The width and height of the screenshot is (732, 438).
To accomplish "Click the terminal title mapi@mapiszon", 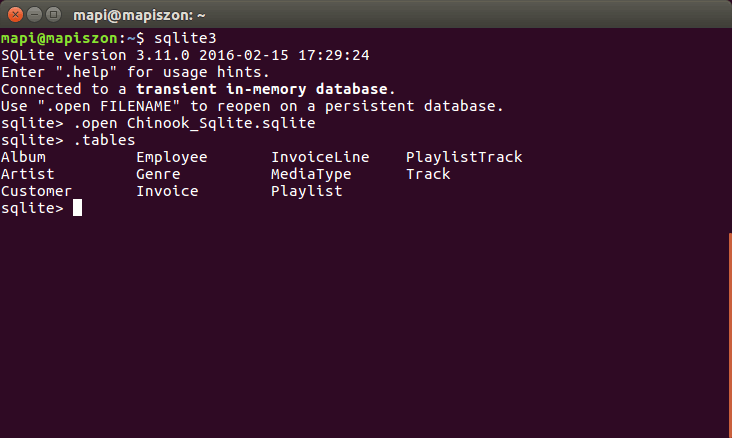I will (139, 15).
